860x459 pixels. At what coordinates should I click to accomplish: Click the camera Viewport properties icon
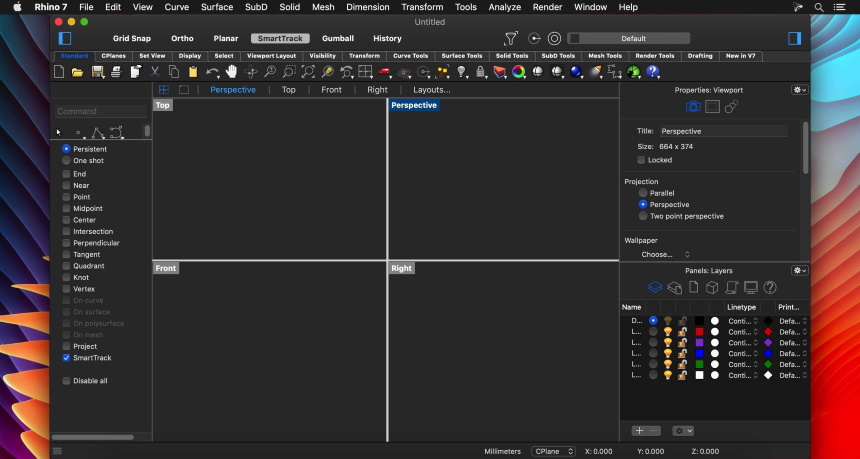tap(693, 107)
